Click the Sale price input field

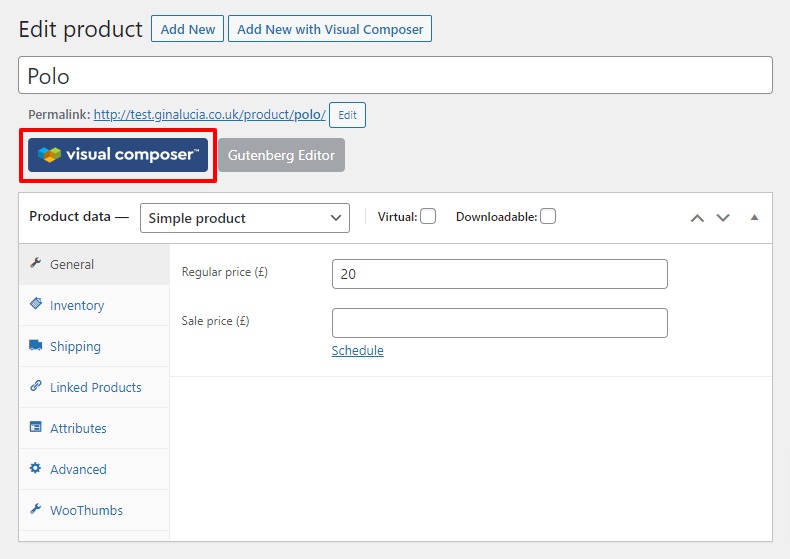pos(500,323)
